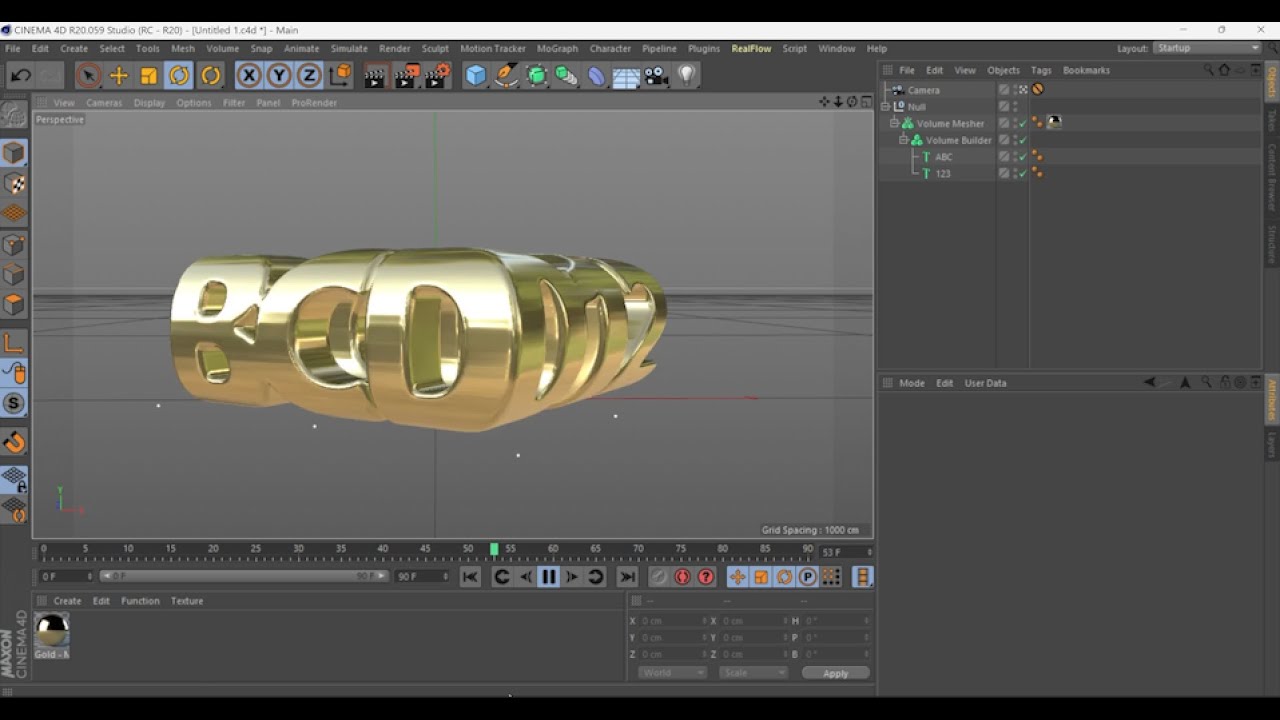Collapse the Volume Builder hierarchy
Image resolution: width=1280 pixels, height=720 pixels.
pyautogui.click(x=904, y=140)
